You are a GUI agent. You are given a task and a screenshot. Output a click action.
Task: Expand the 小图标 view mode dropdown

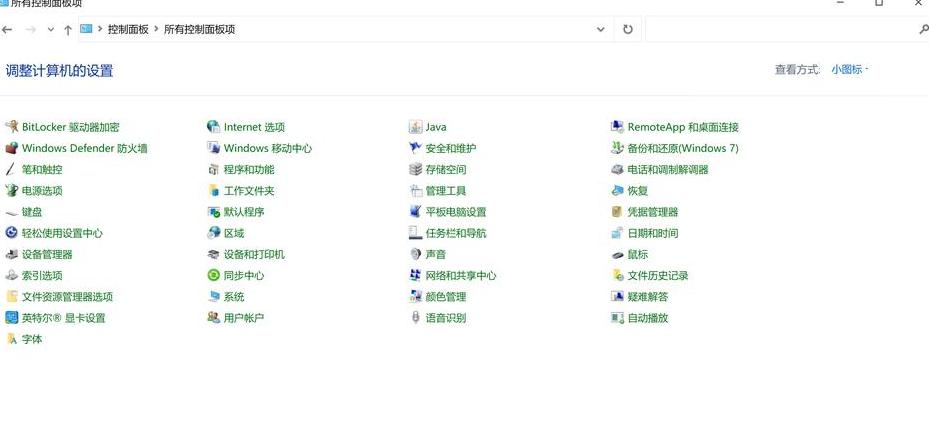click(850, 69)
